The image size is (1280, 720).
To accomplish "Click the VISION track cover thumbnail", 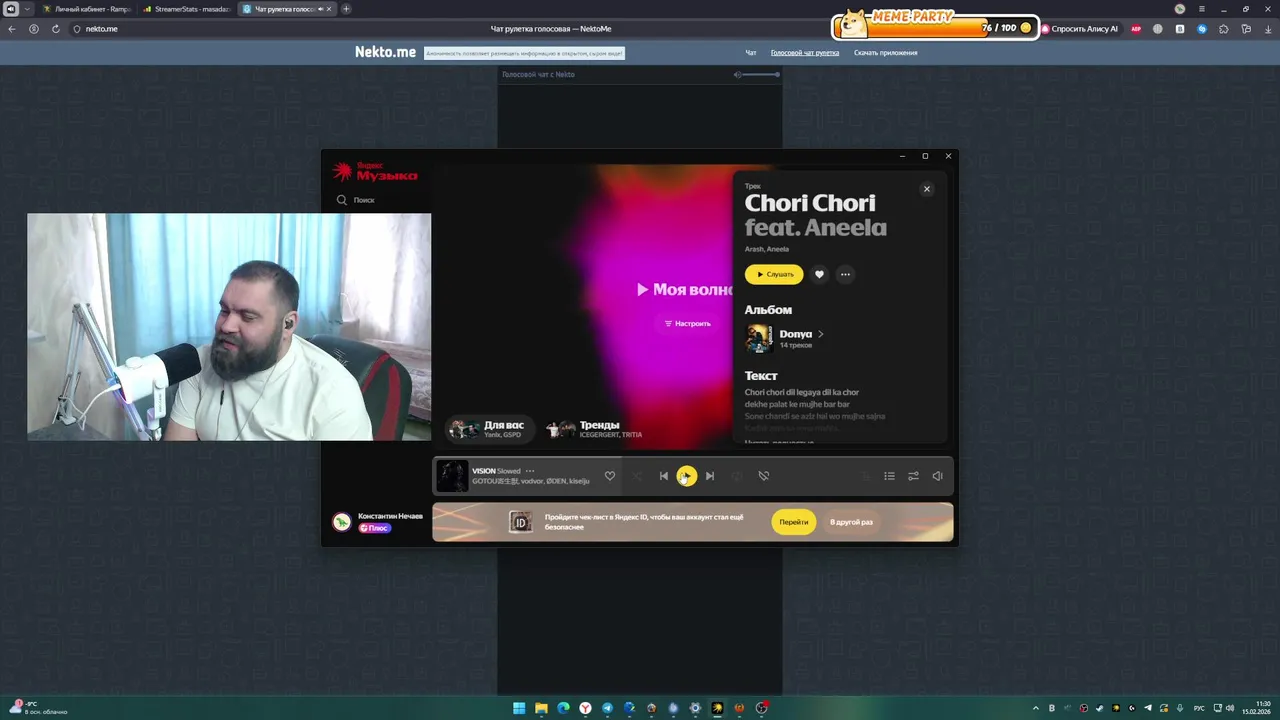I will click(x=452, y=476).
